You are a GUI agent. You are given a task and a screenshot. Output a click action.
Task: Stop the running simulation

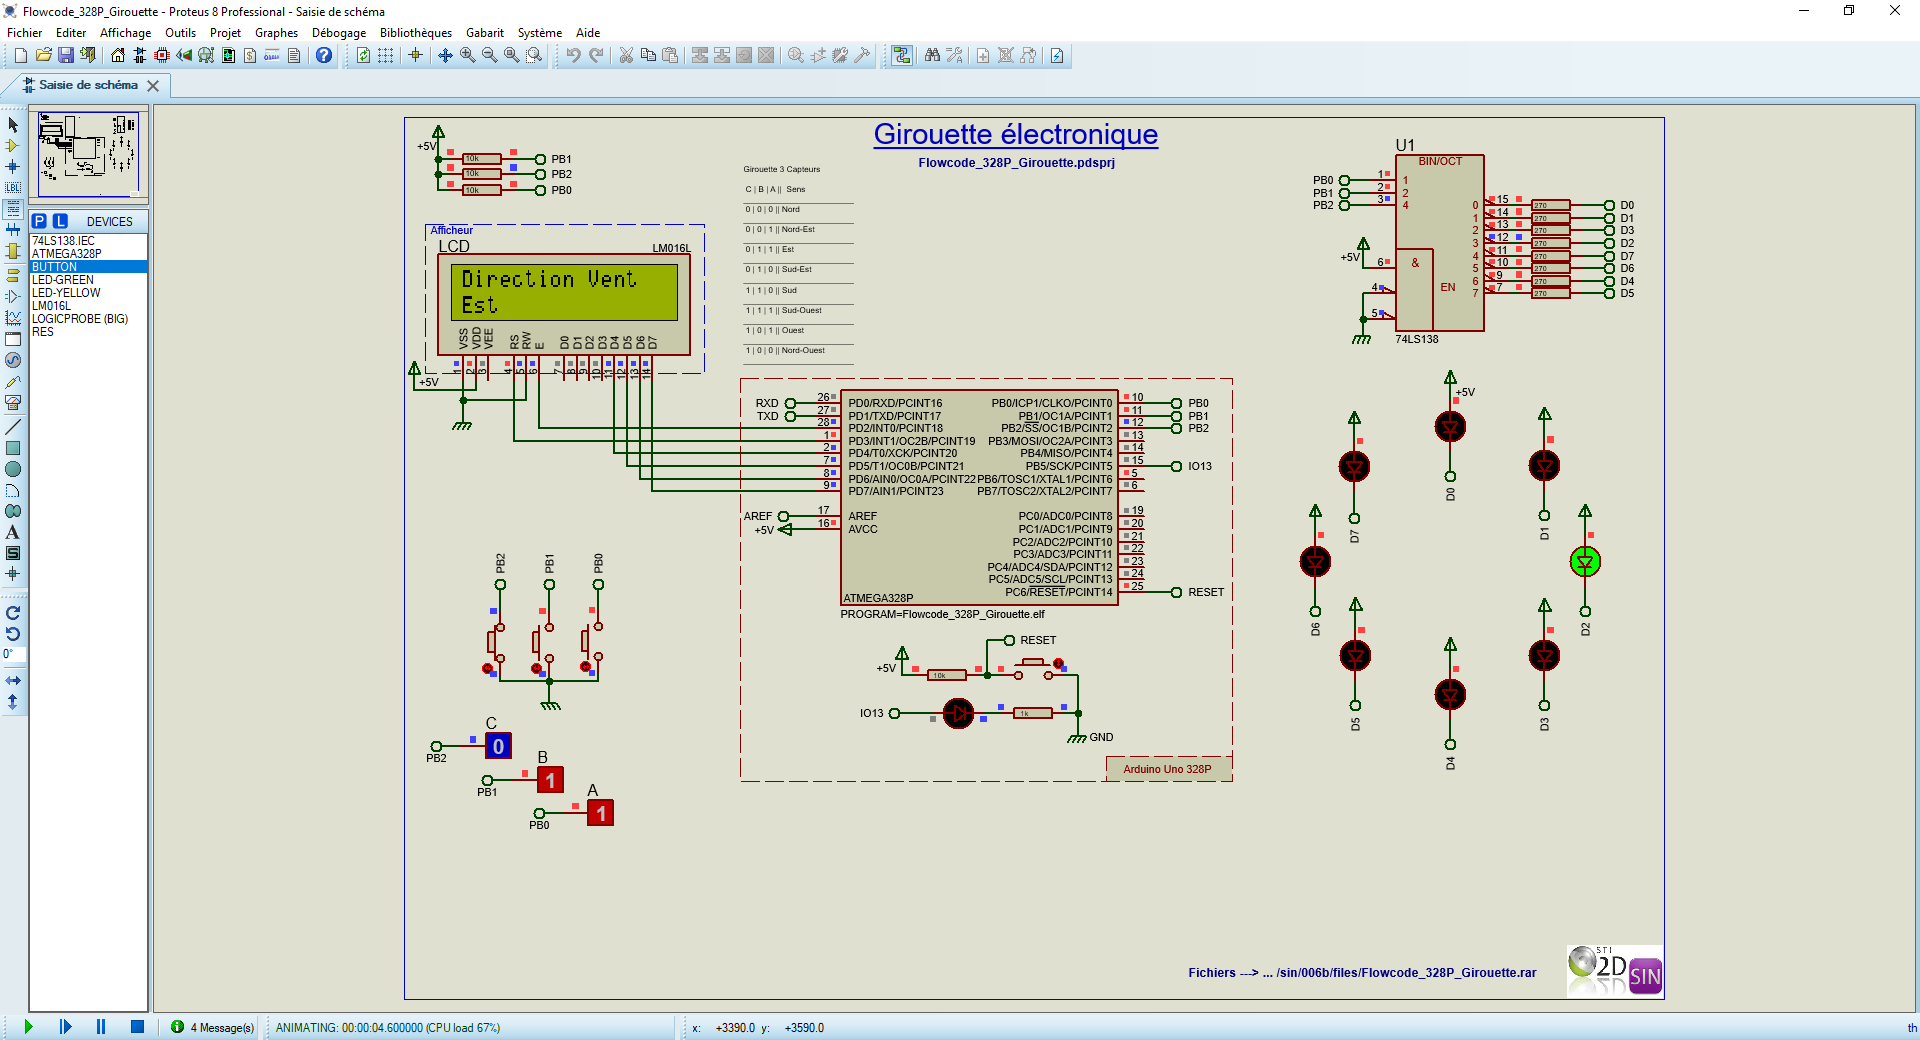tap(138, 1027)
